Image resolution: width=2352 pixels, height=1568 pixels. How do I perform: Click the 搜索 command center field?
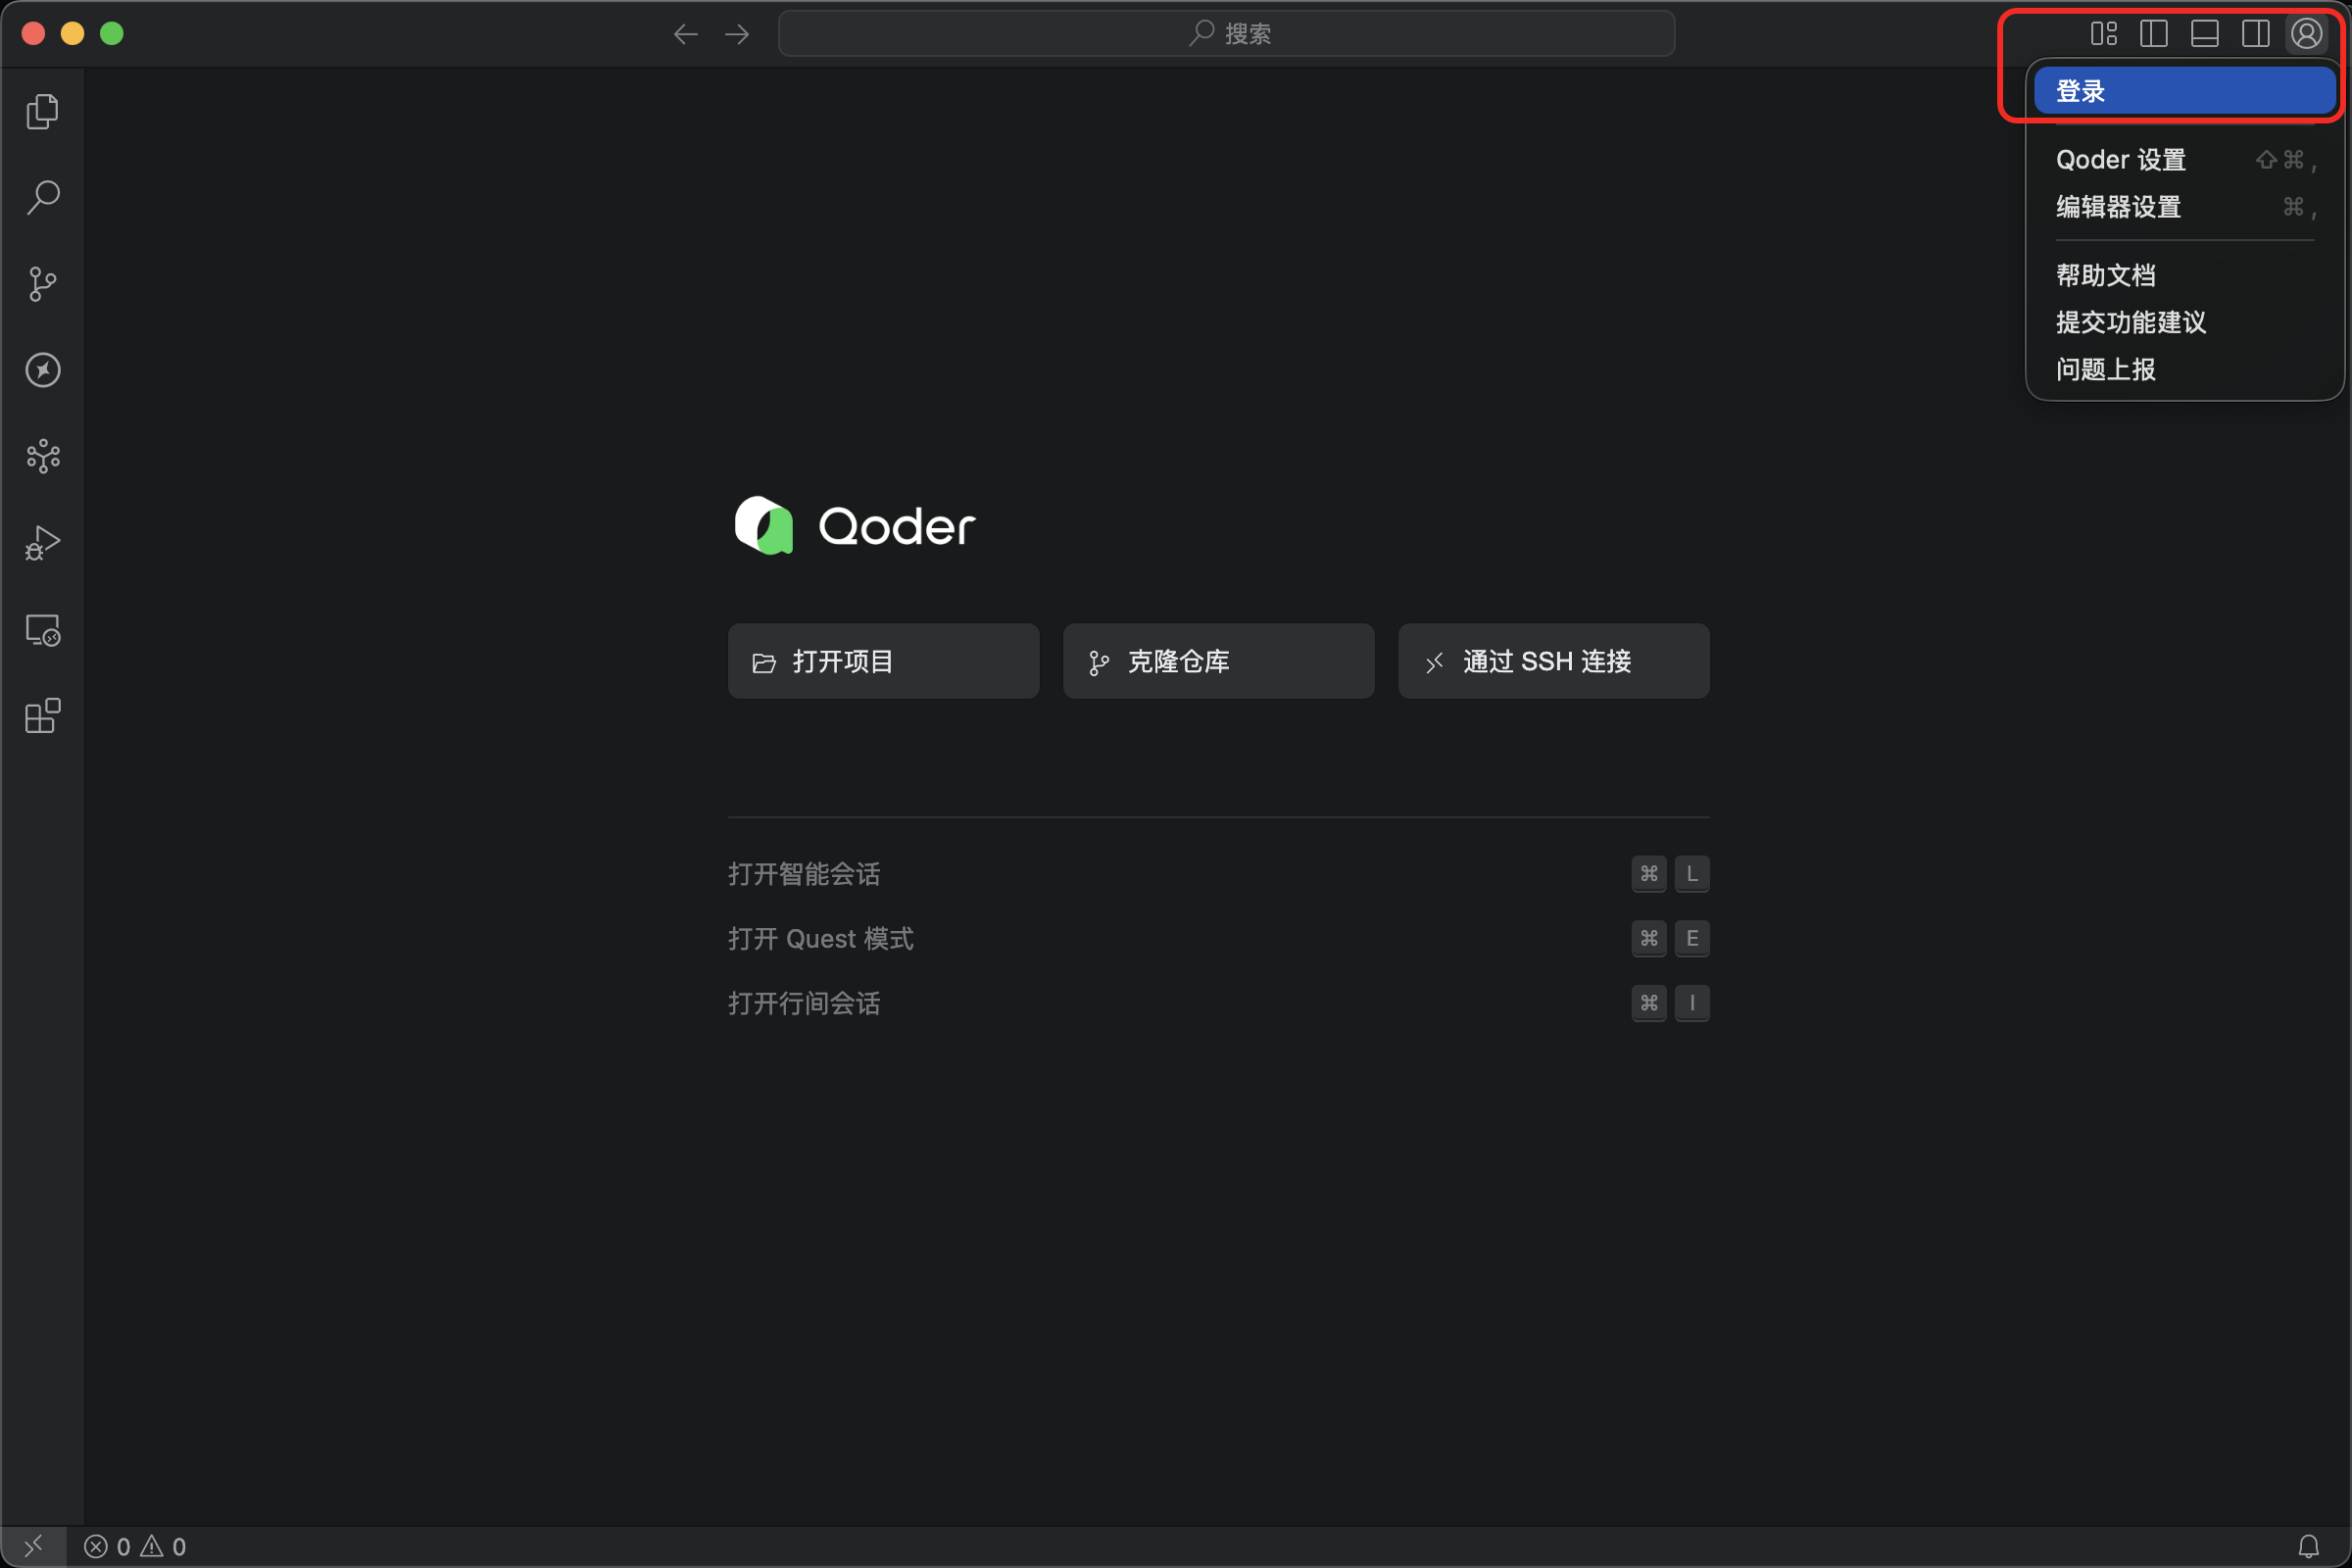(1226, 34)
